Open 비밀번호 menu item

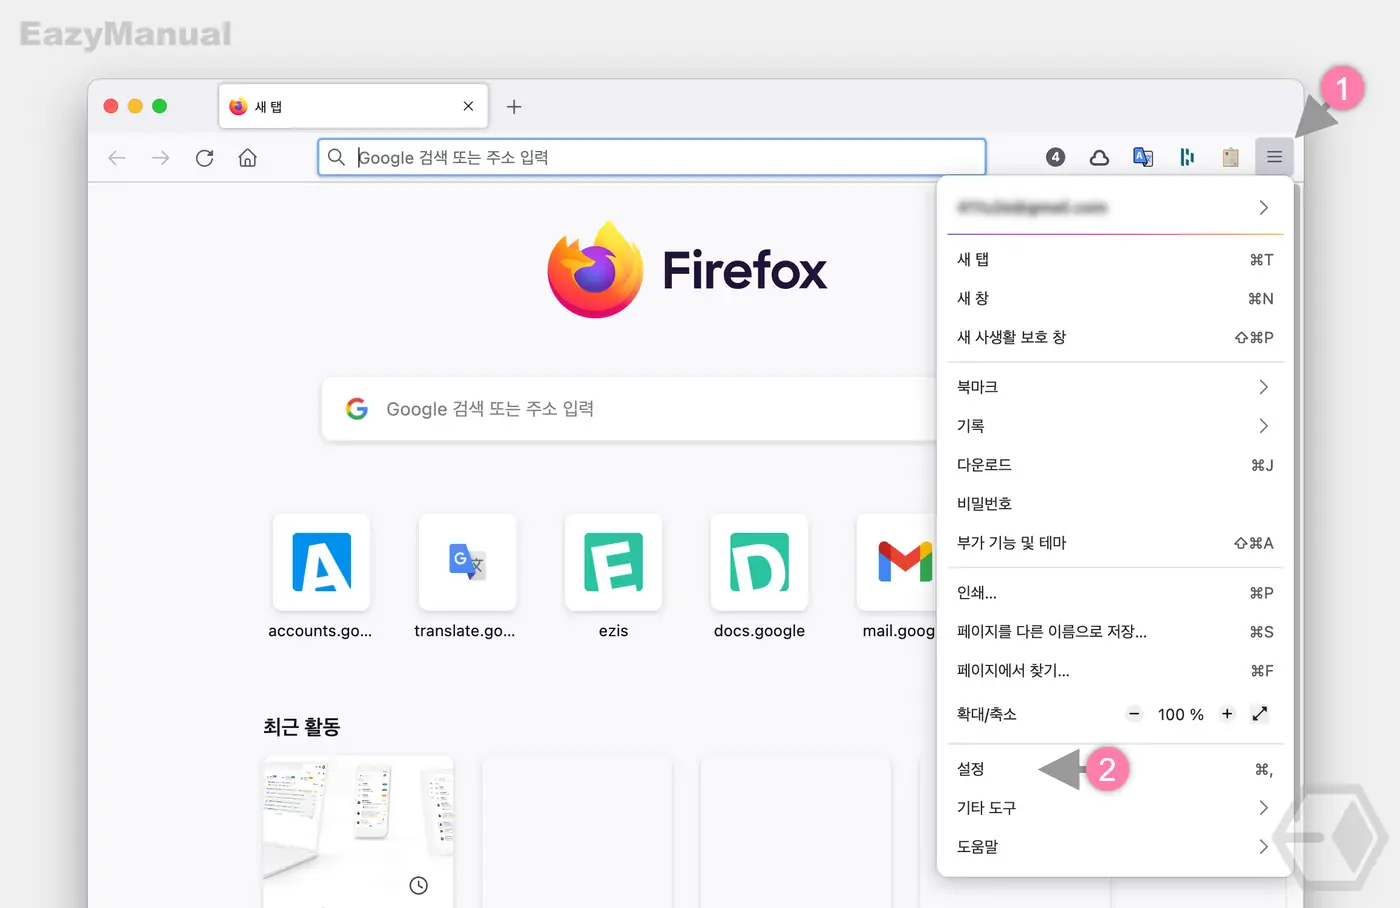1114,504
